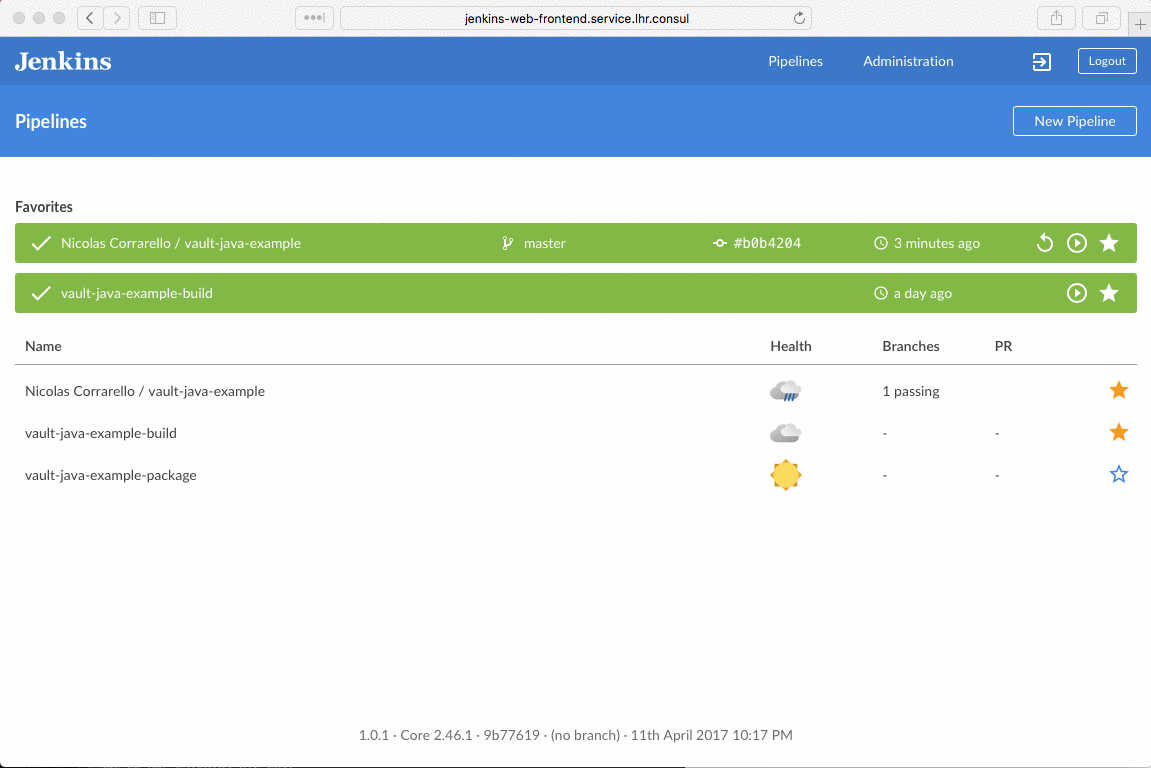
Task: Show all tabs with the tab overview icon
Action: click(x=1102, y=18)
